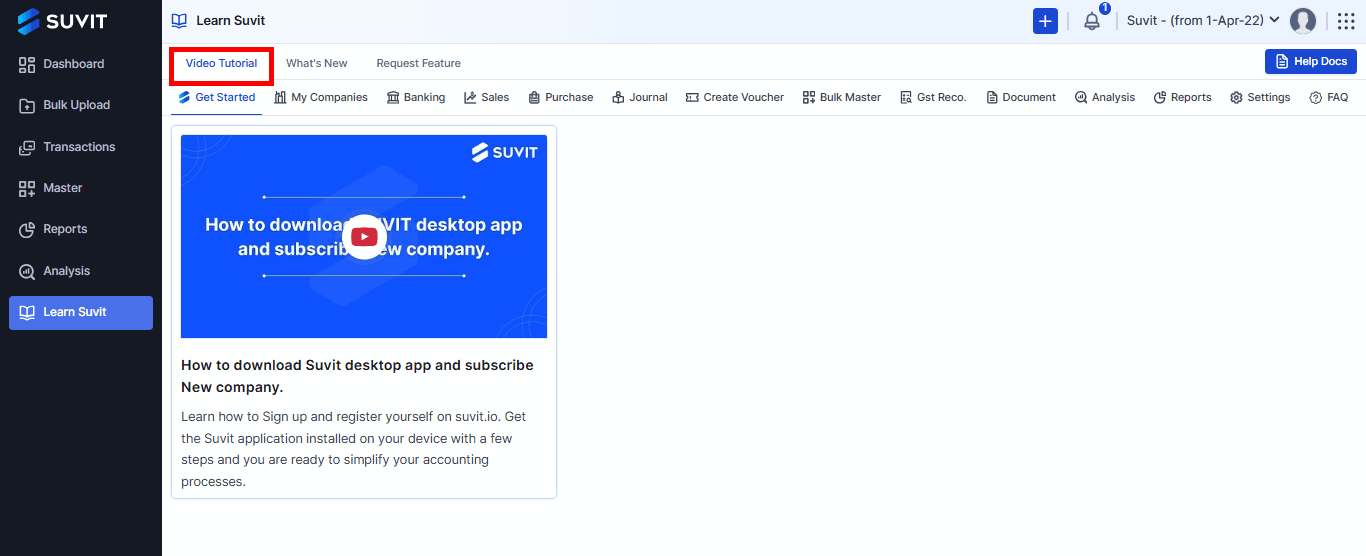Open the Sales tutorial category

point(486,97)
